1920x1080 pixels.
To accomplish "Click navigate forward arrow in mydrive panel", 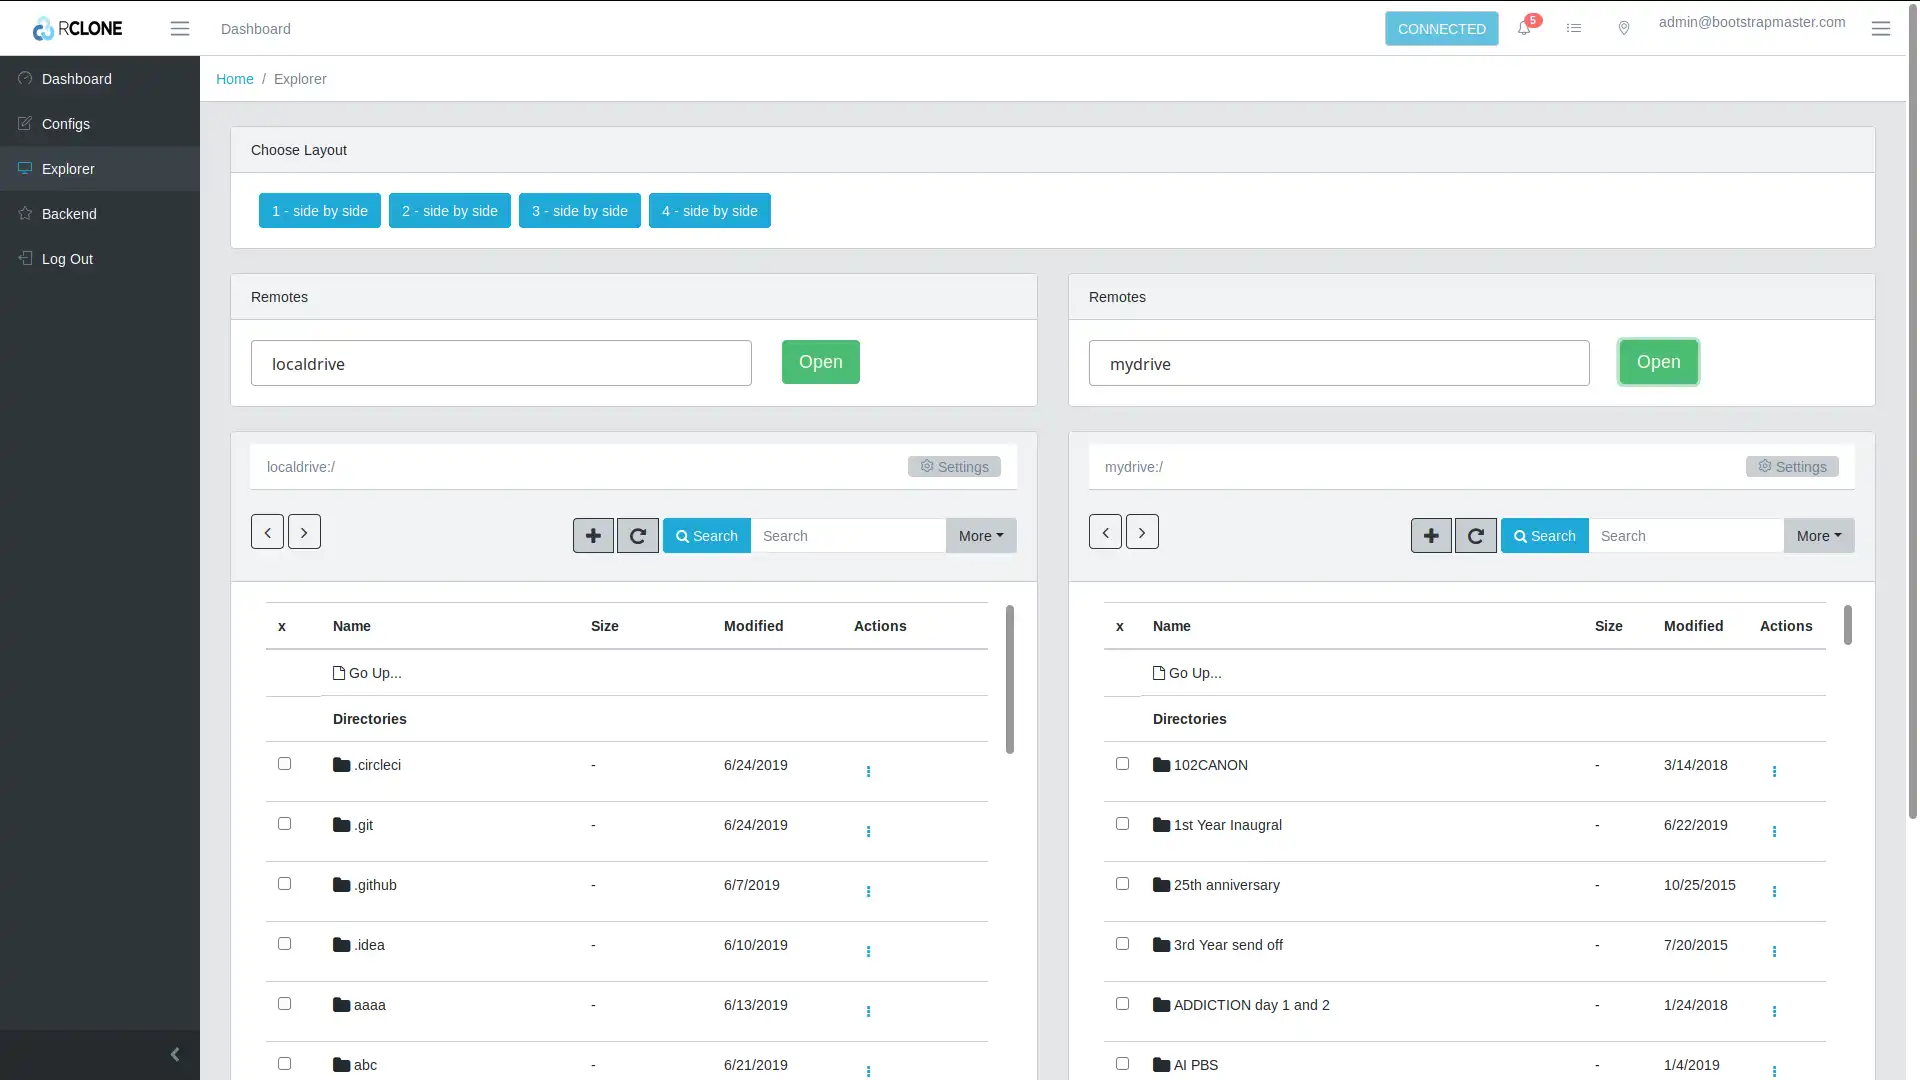I will coord(1141,531).
